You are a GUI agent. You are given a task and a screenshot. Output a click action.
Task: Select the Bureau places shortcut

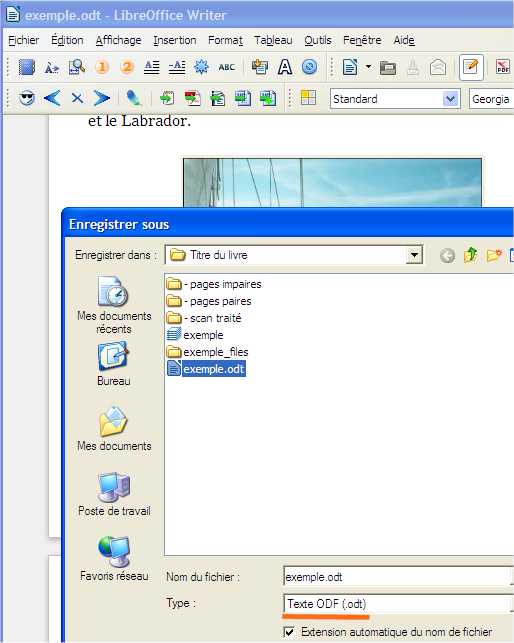(x=114, y=365)
